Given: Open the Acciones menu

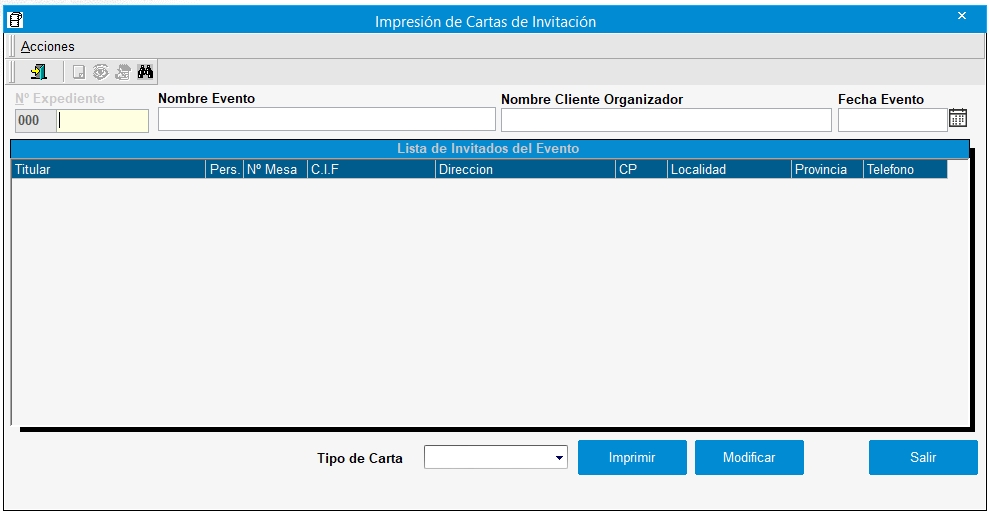Looking at the screenshot, I should click(x=48, y=46).
